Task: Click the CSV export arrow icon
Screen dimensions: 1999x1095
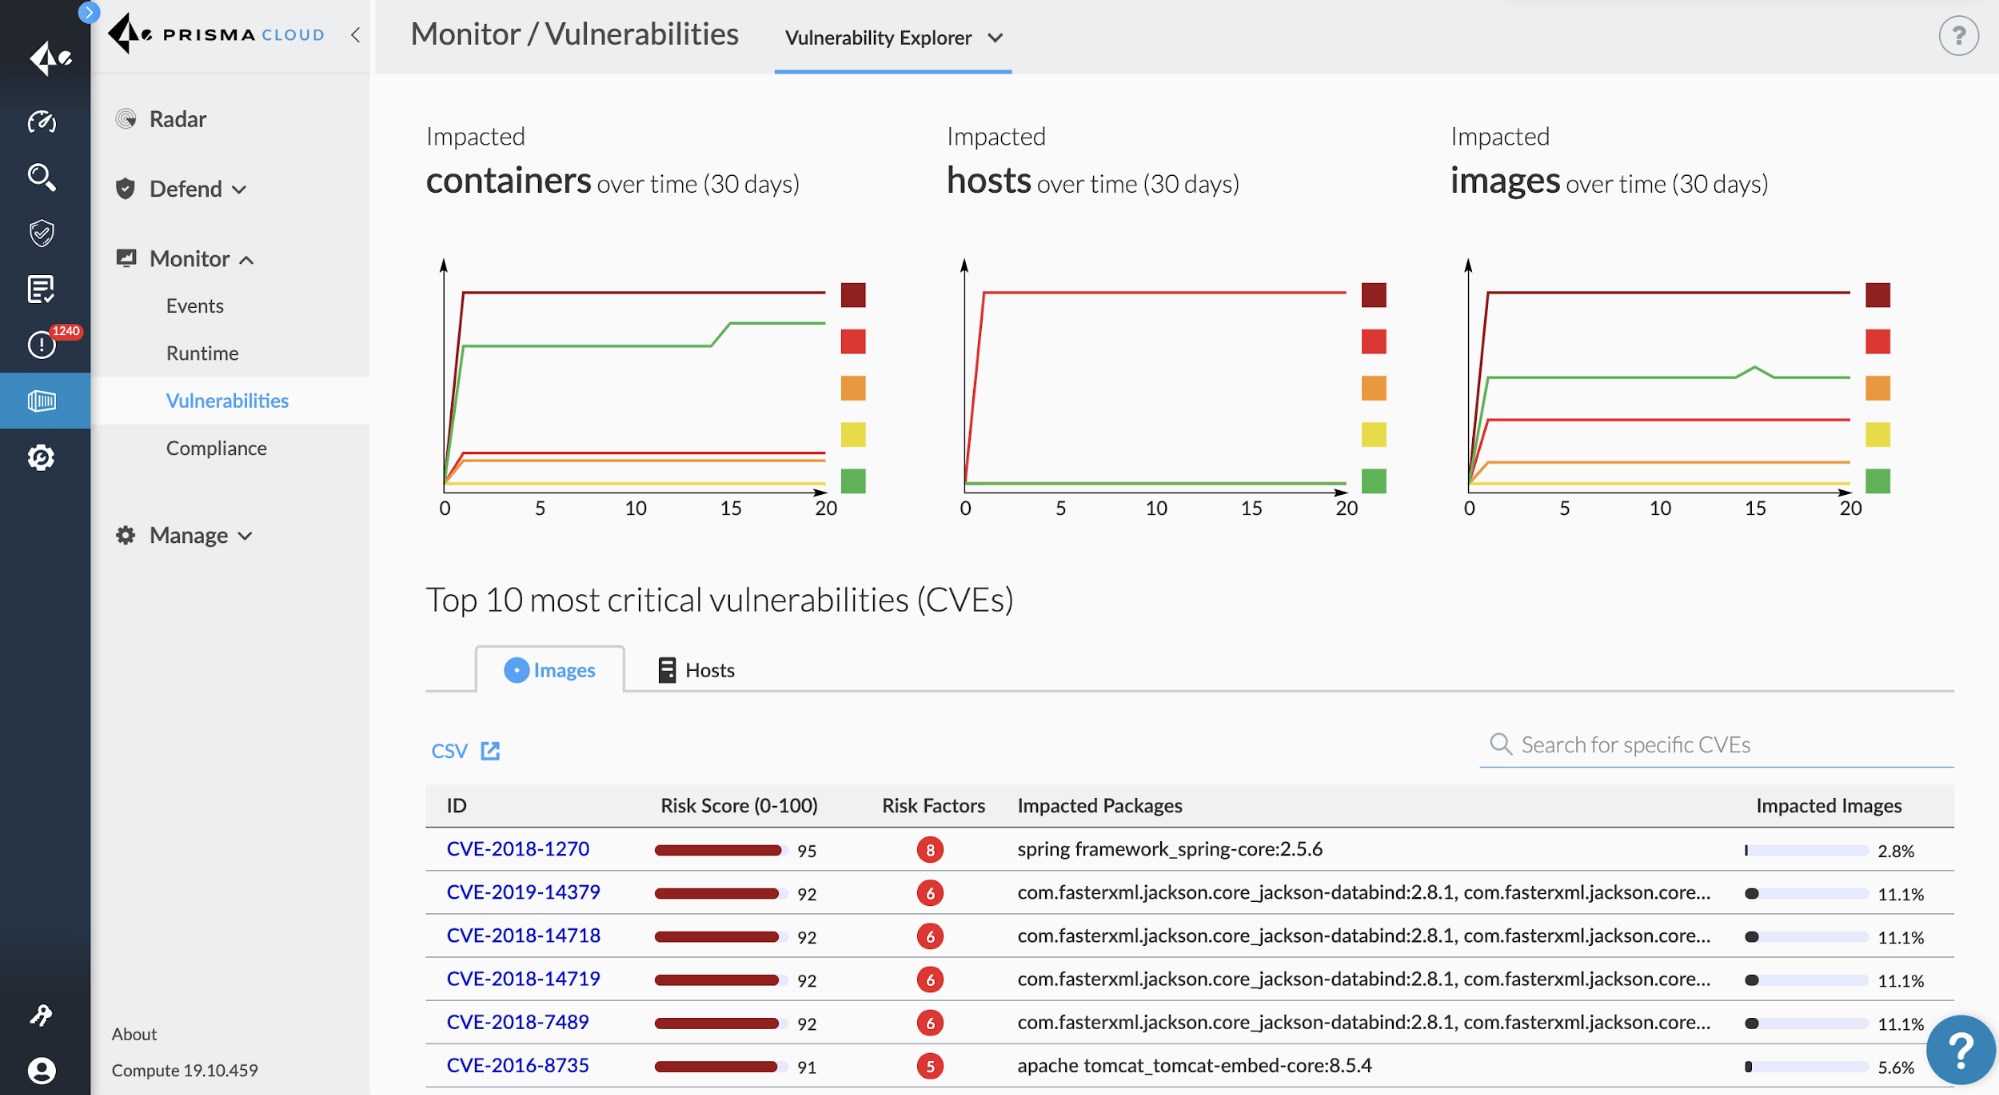Action: (x=490, y=751)
